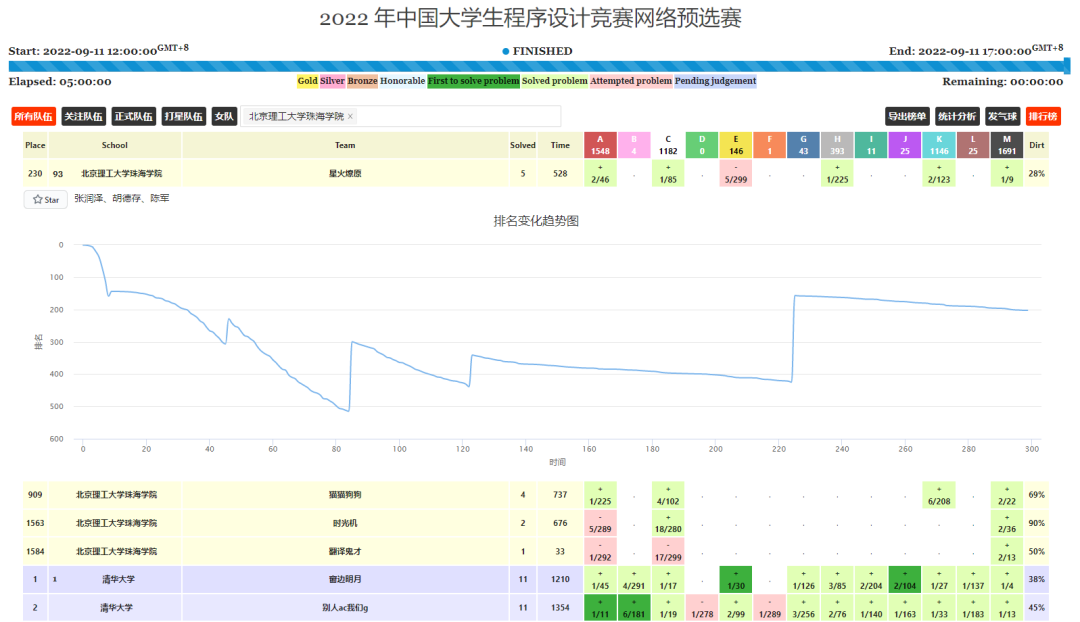
Task: Select the 所有队伍 filter
Action: pos(33,116)
